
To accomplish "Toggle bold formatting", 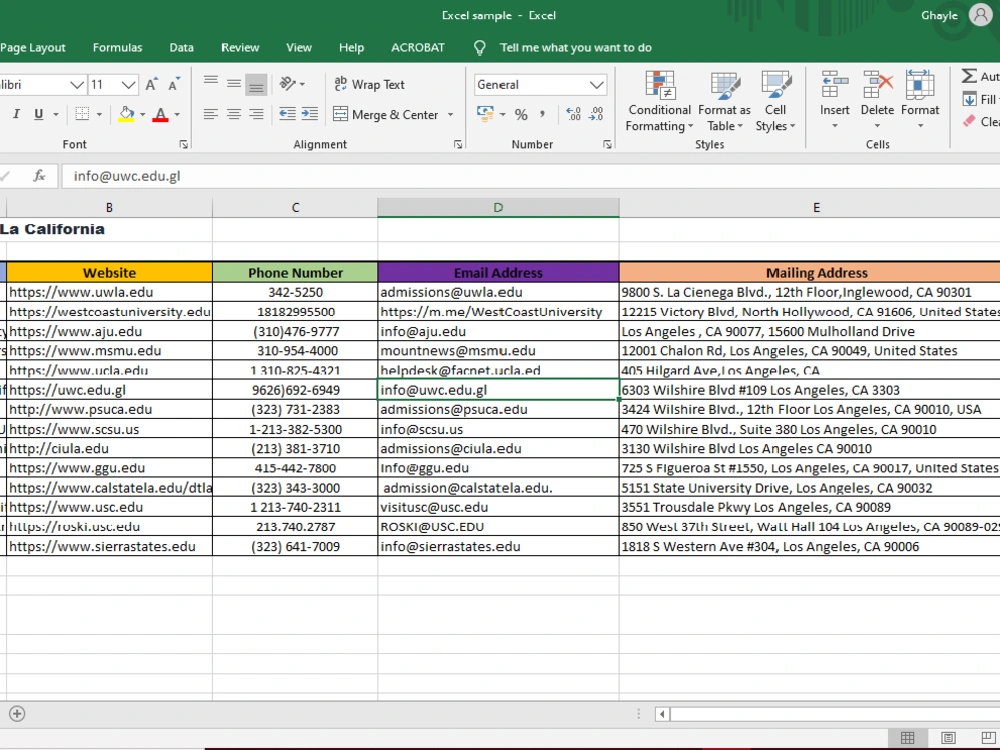I will click(x=0, y=114).
